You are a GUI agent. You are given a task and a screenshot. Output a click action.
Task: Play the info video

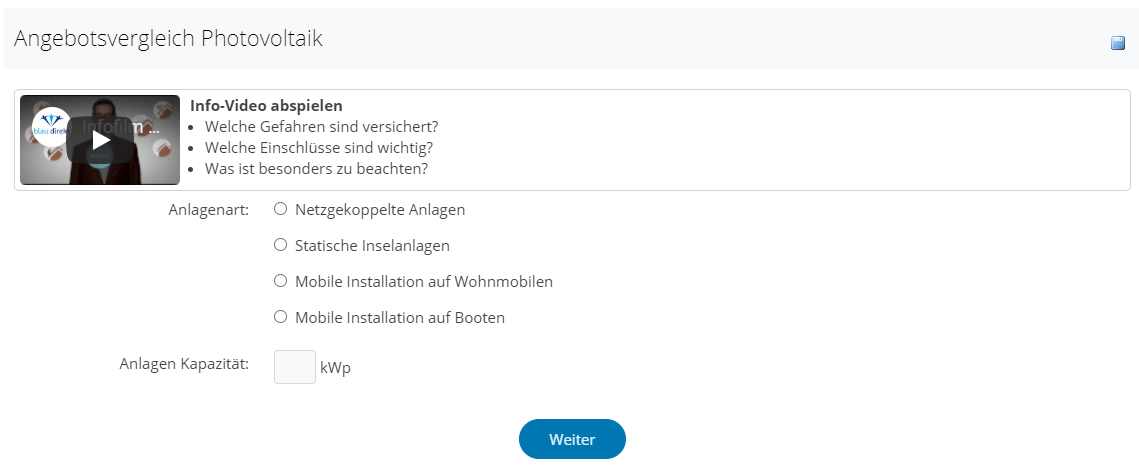click(100, 140)
